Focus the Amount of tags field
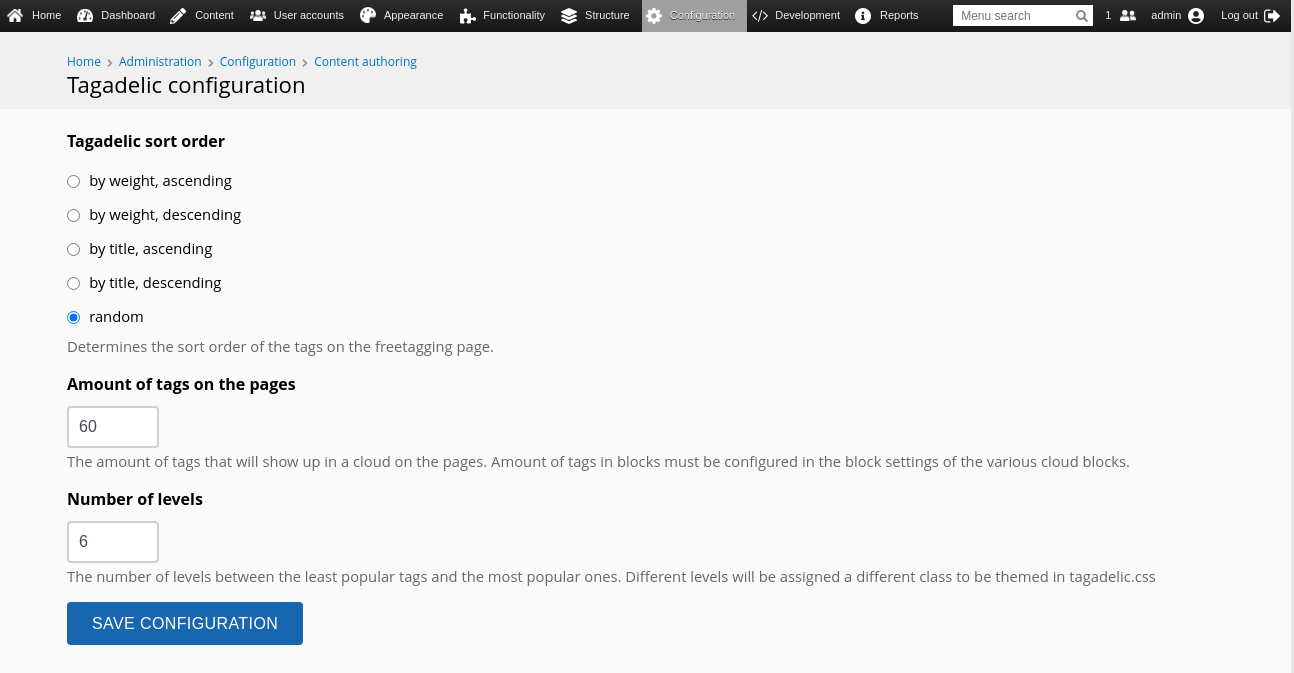This screenshot has width=1294, height=673. pos(113,427)
